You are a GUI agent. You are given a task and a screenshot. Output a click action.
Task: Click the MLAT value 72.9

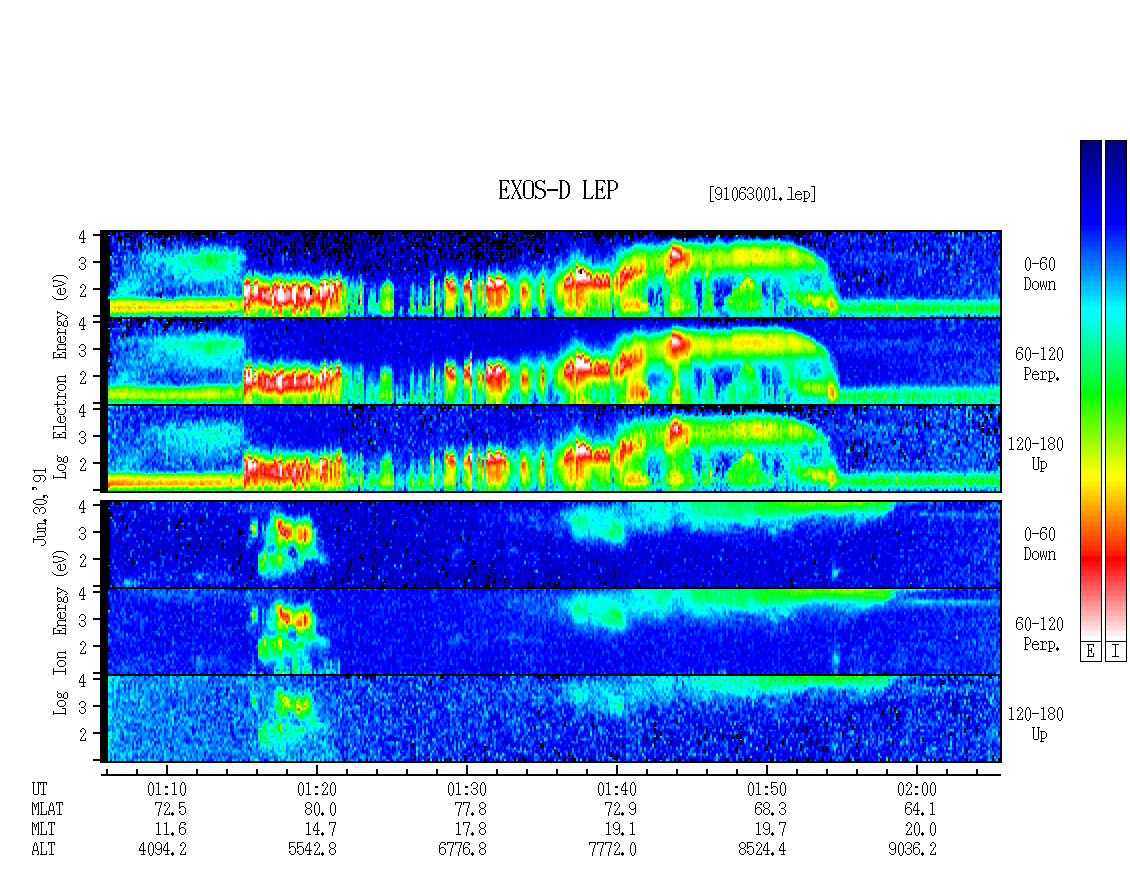(x=620, y=809)
